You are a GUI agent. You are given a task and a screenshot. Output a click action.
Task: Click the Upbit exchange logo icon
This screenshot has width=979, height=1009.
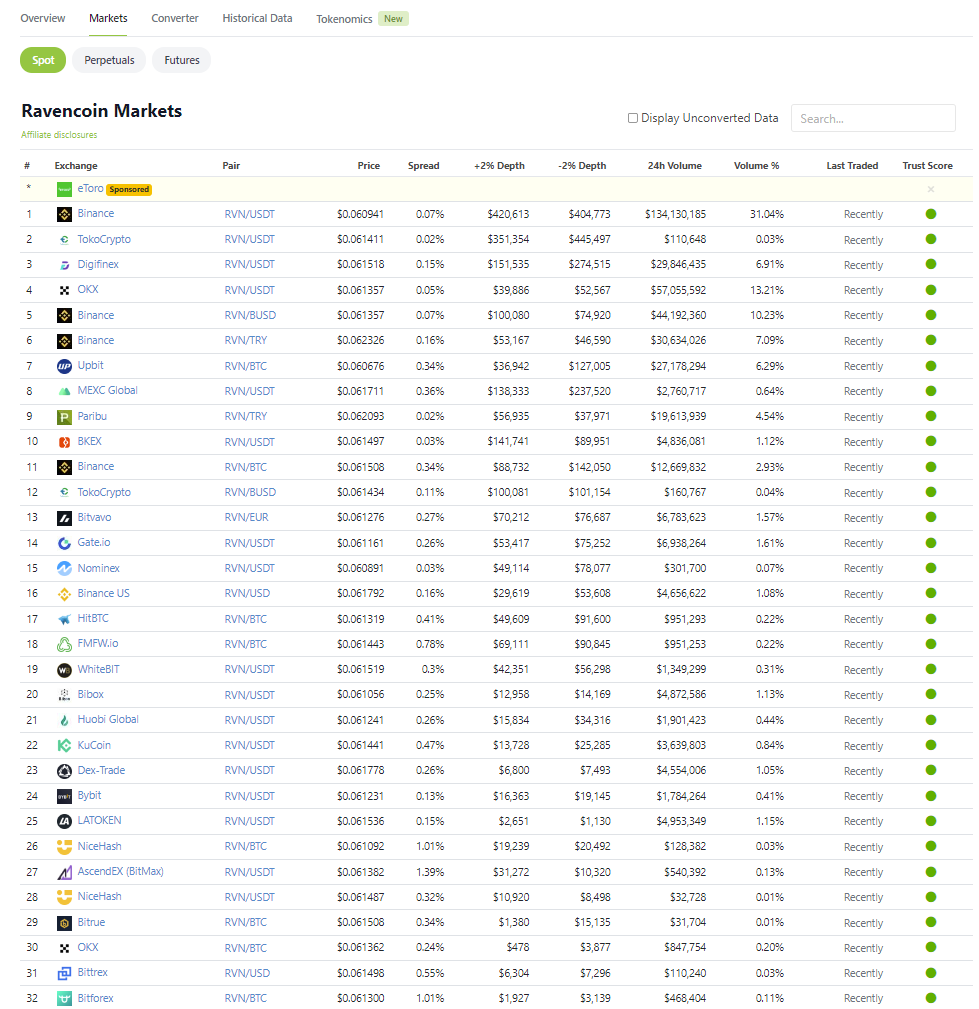pos(64,366)
